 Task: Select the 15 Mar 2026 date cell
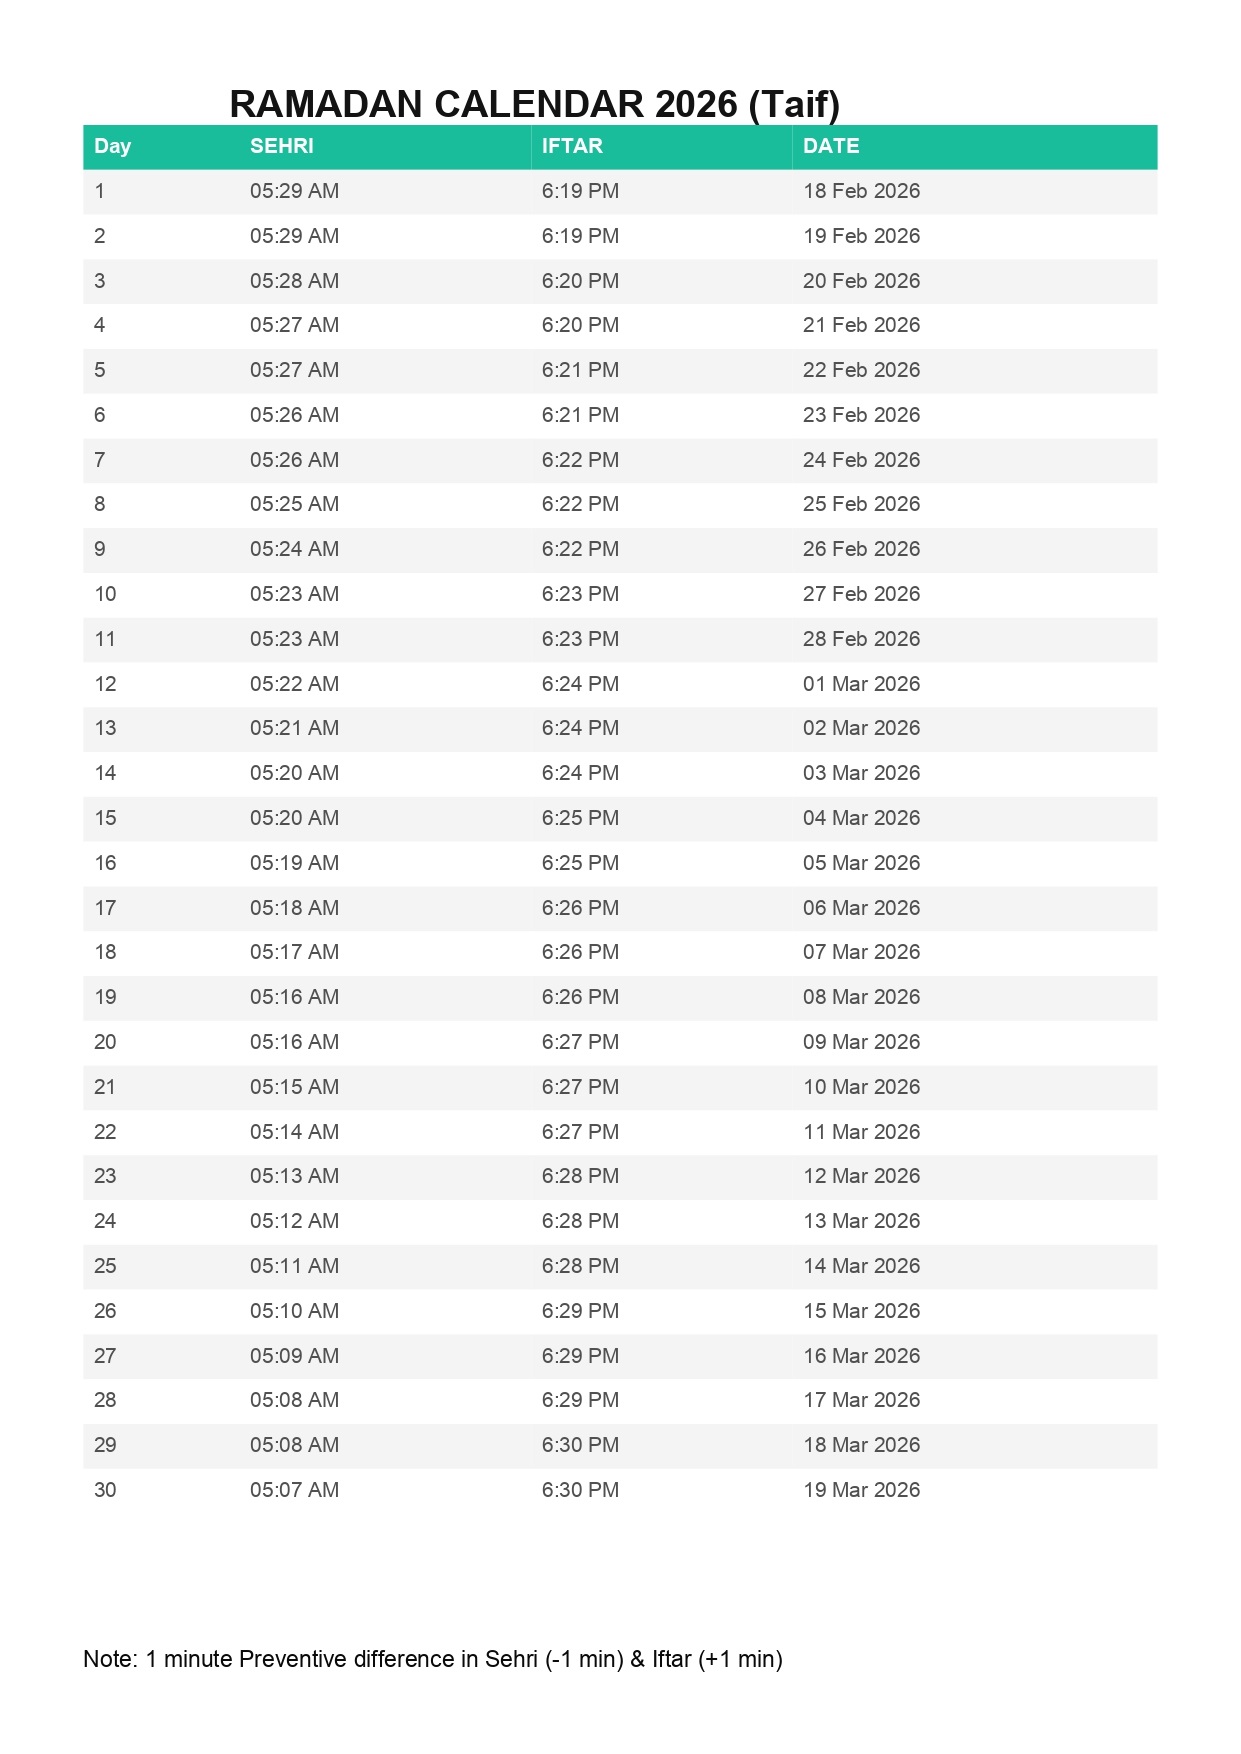coord(861,1311)
